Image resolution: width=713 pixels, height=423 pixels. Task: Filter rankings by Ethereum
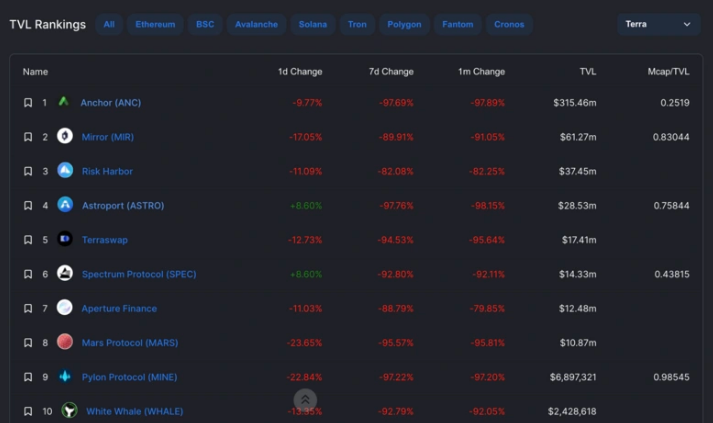155,24
